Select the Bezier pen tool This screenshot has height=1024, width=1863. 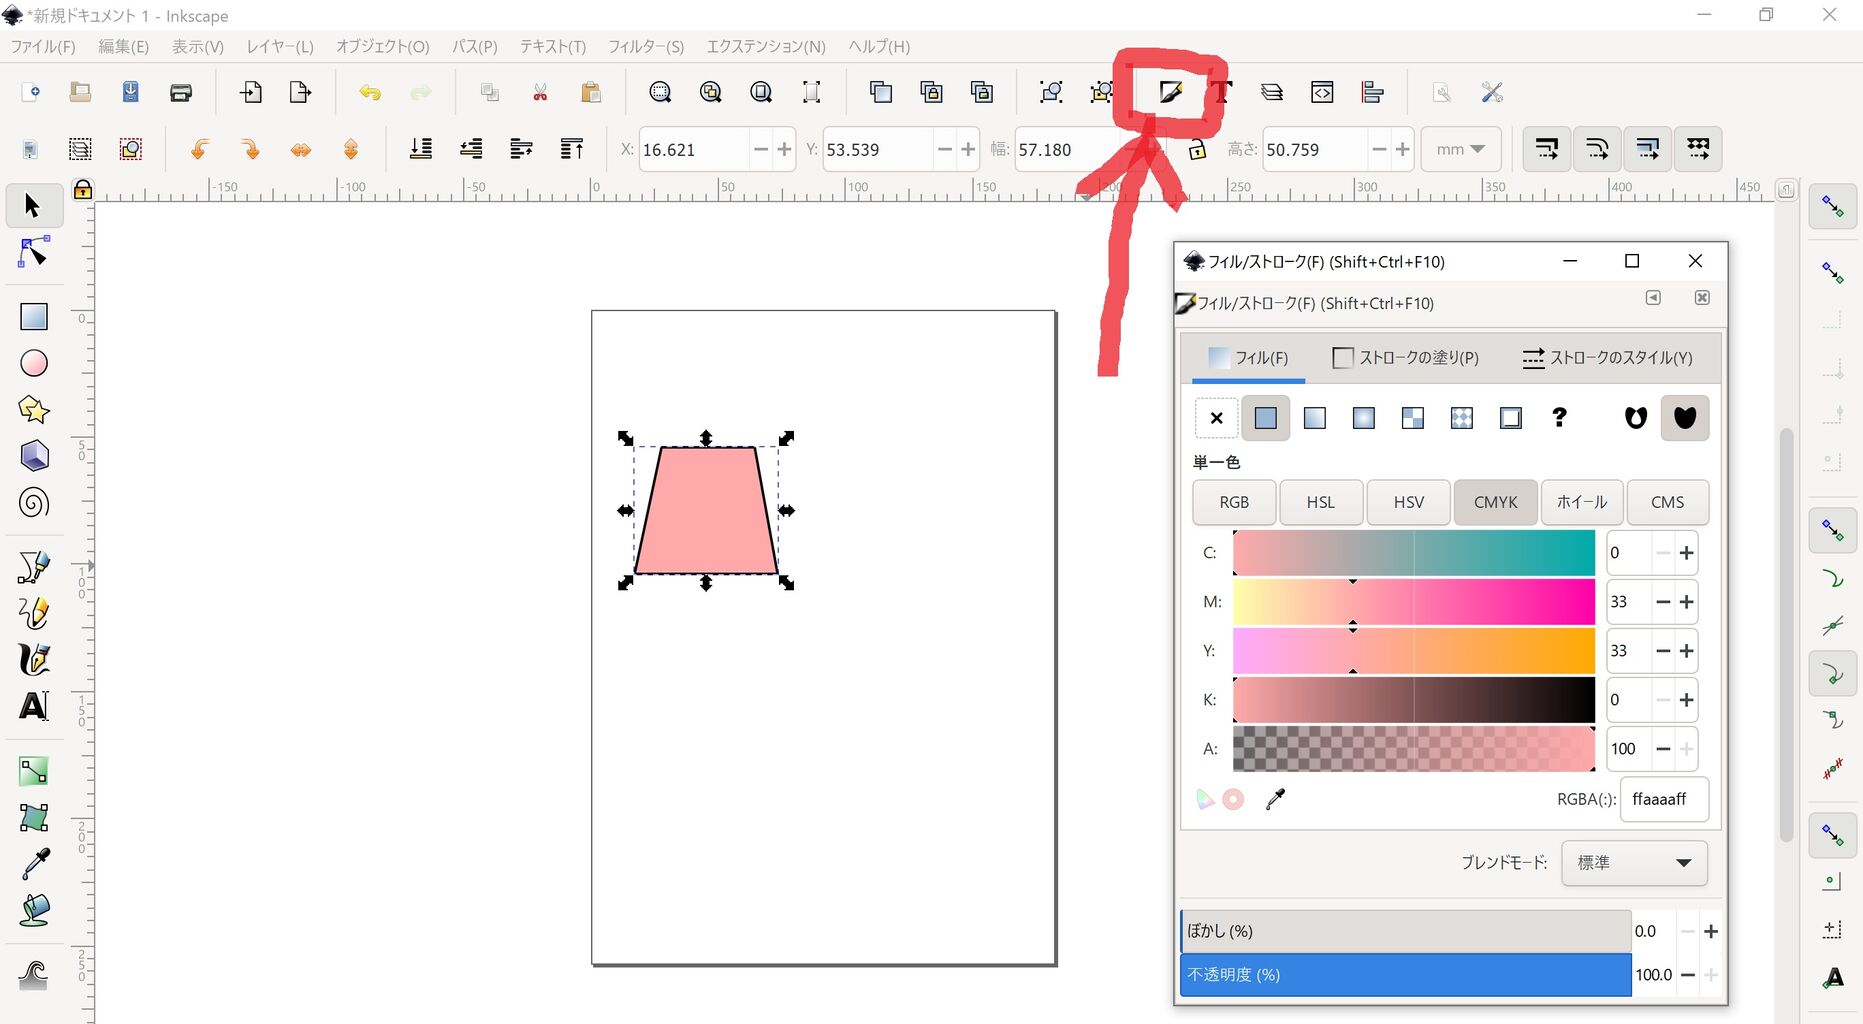tap(34, 567)
